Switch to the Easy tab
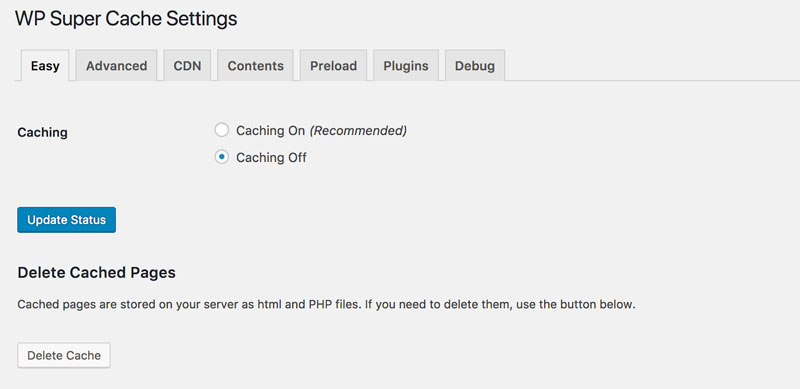The width and height of the screenshot is (800, 389). tap(45, 66)
